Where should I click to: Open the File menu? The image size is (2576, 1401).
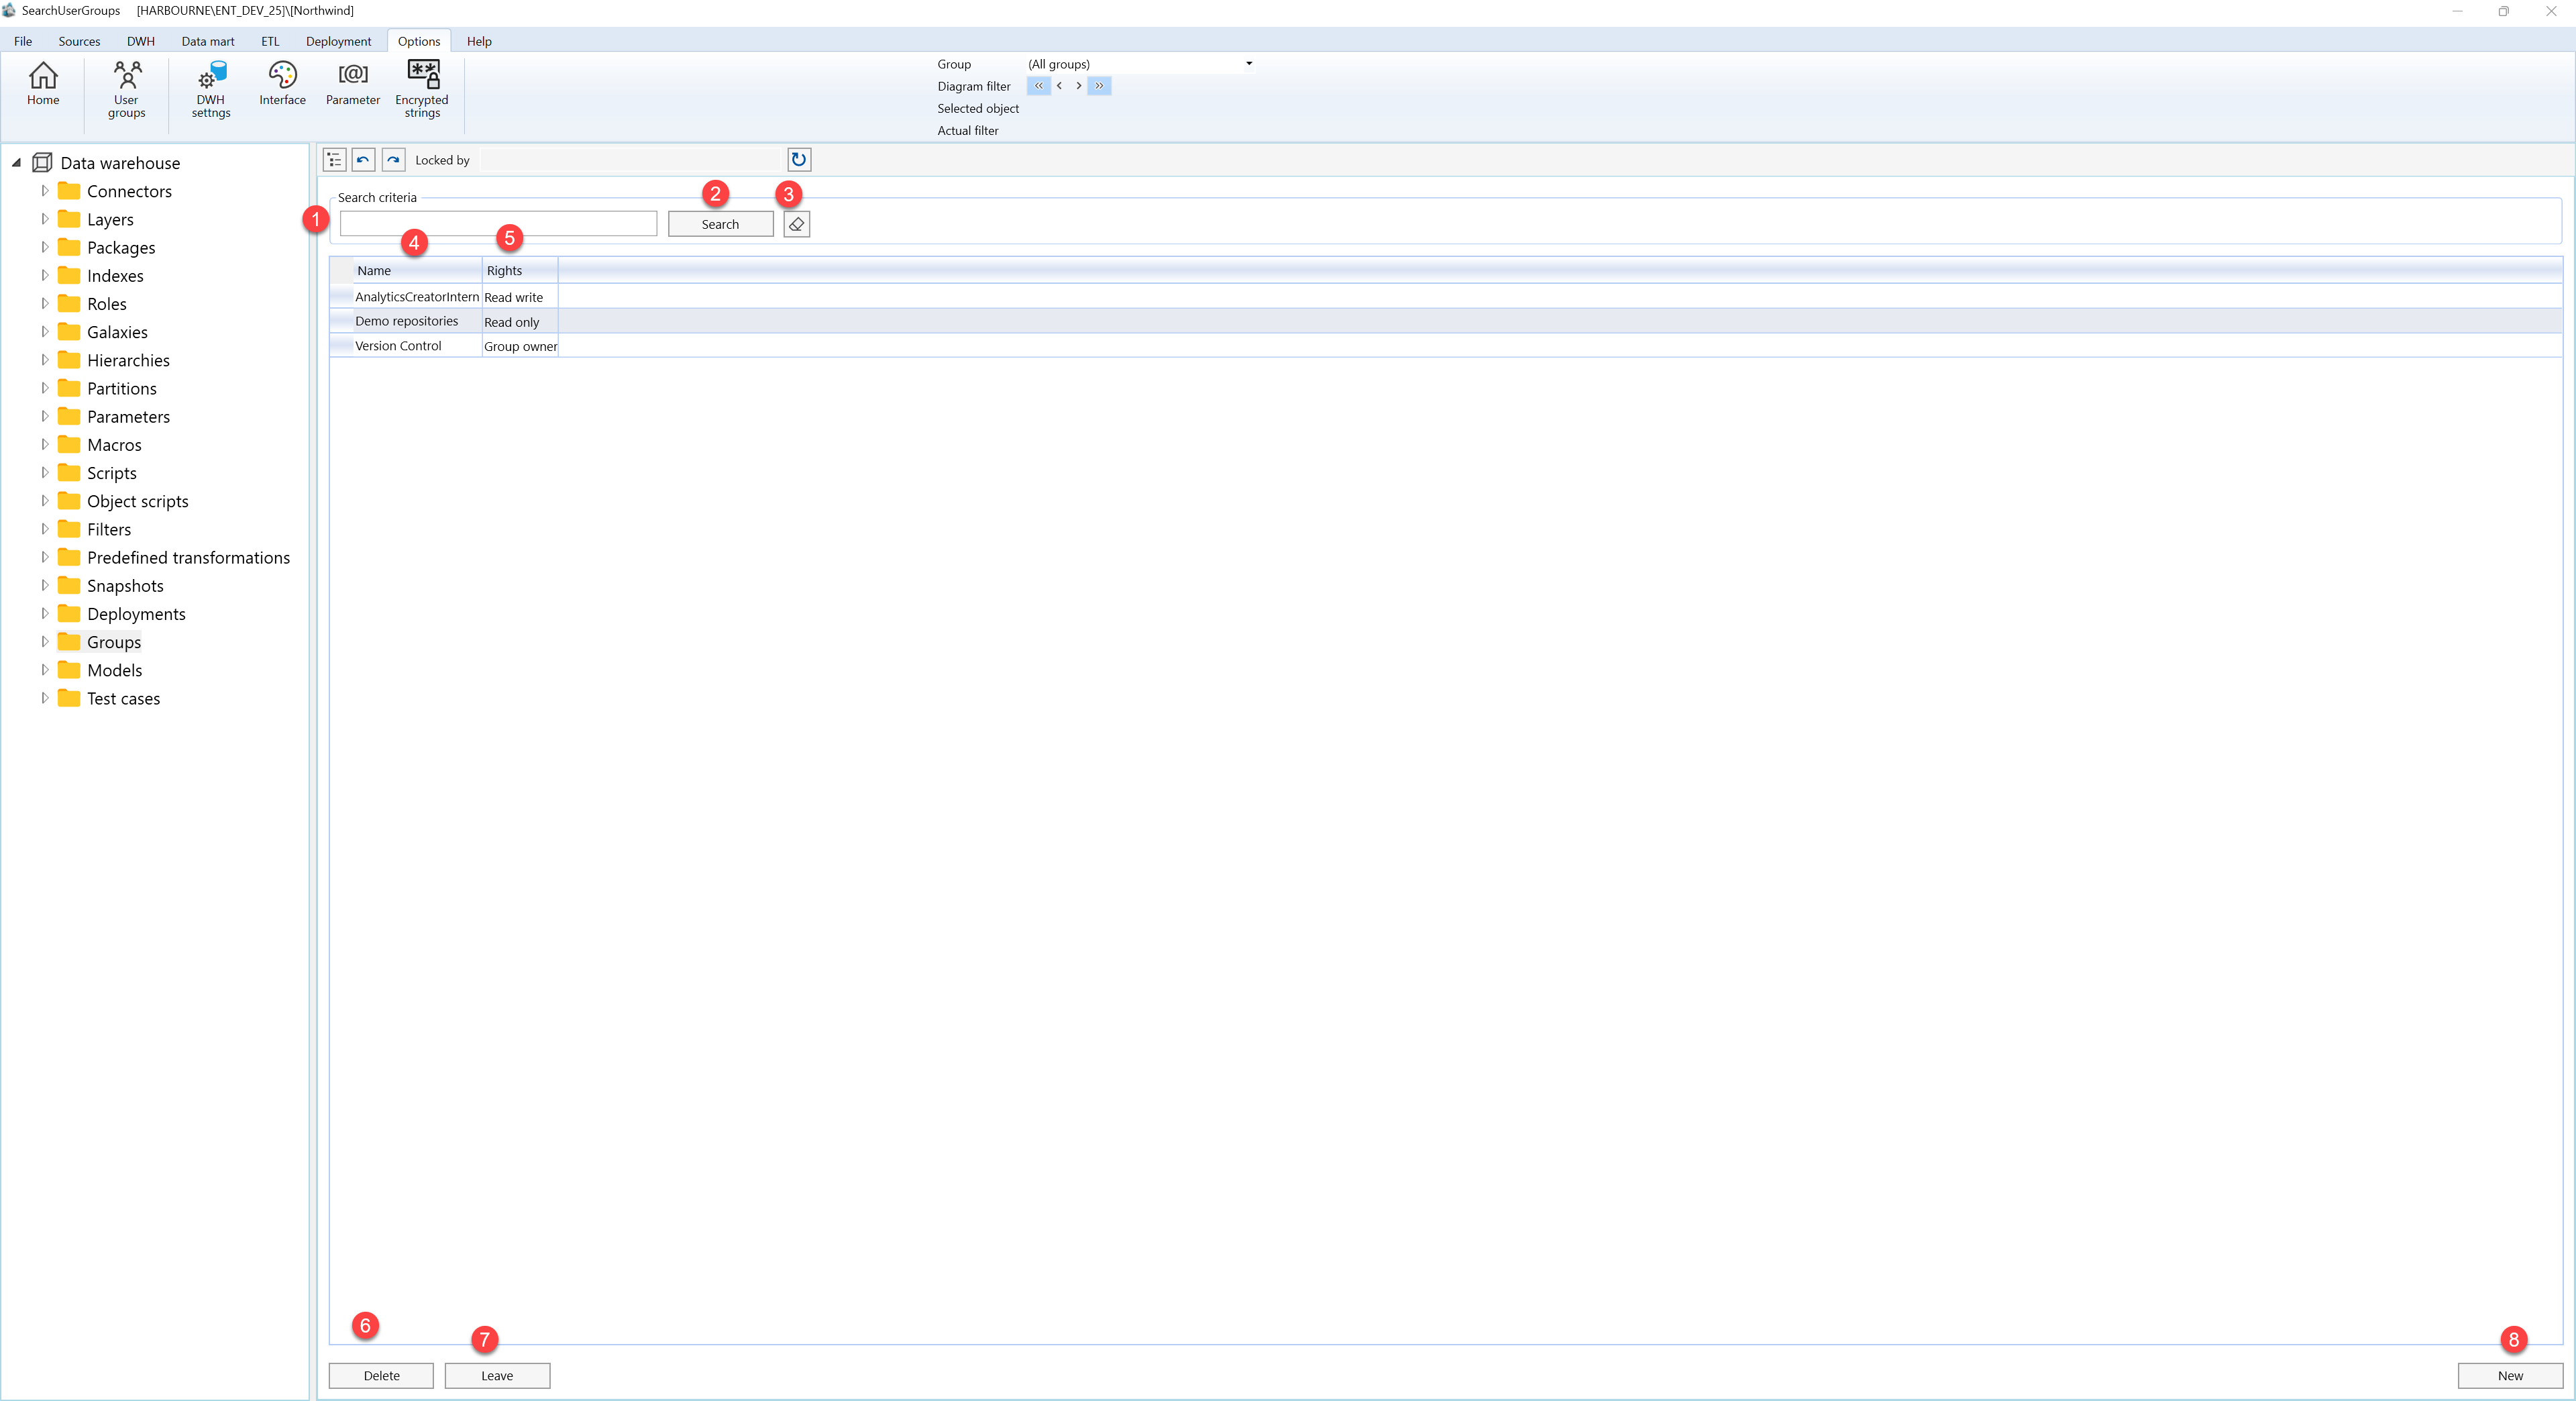pyautogui.click(x=23, y=41)
